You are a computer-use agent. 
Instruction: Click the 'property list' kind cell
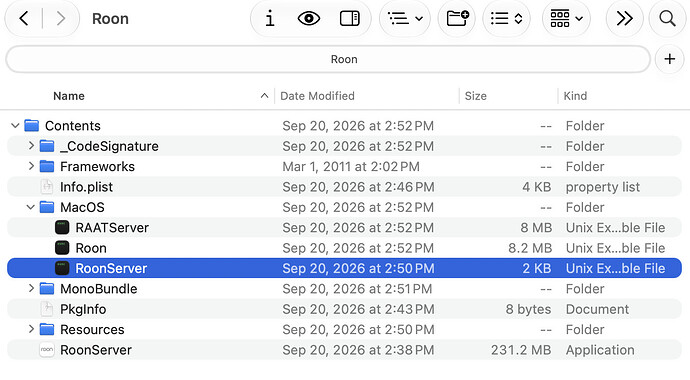[602, 187]
